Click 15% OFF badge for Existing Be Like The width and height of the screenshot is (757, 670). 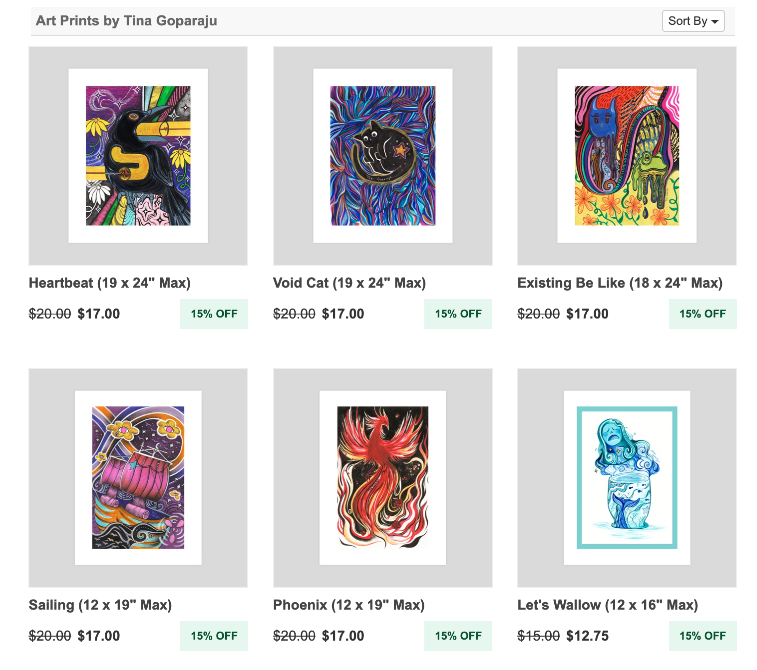pyautogui.click(x=702, y=314)
